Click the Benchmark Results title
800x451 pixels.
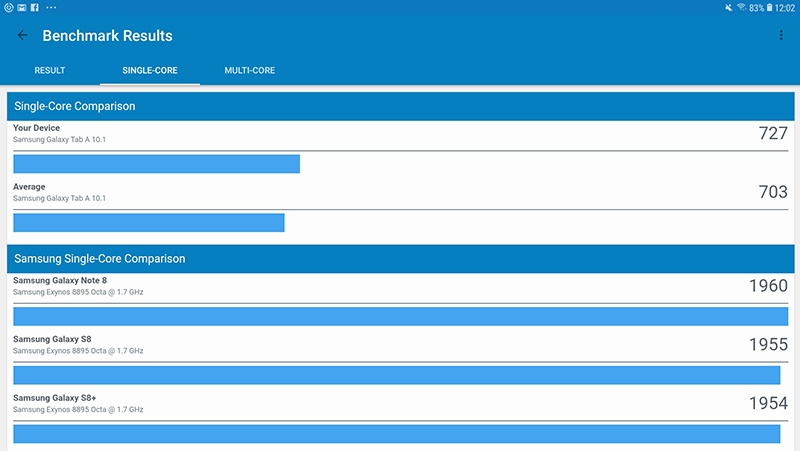click(107, 36)
